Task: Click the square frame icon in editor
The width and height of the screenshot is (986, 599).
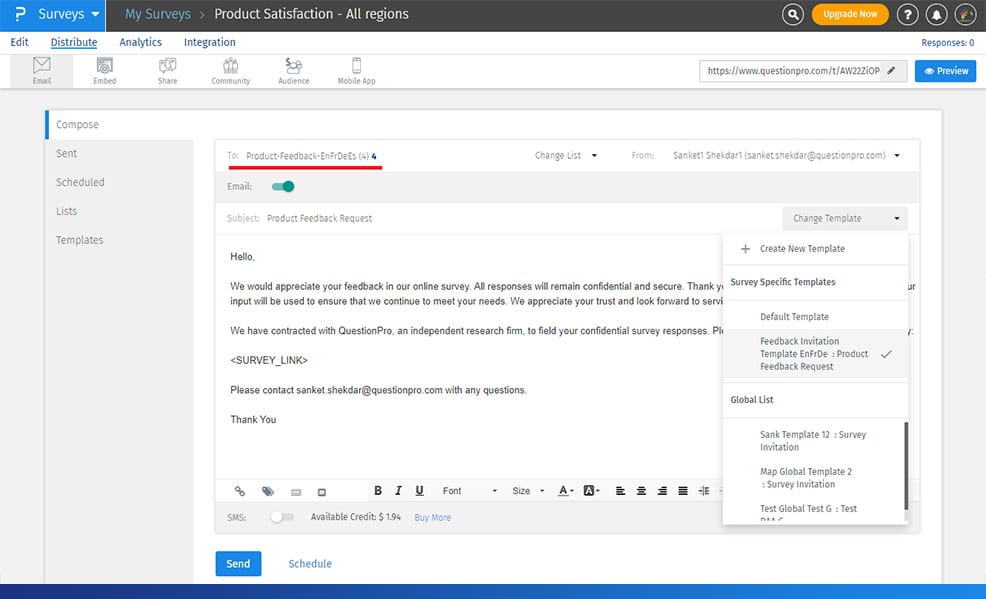Action: 321,492
